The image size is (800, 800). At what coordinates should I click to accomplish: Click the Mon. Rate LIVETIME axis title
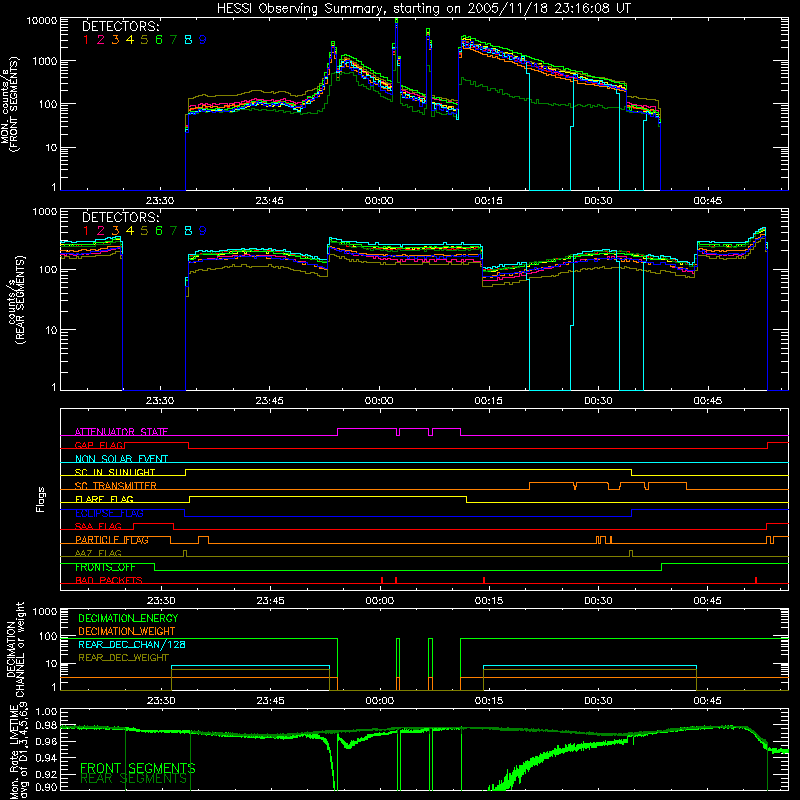17,751
